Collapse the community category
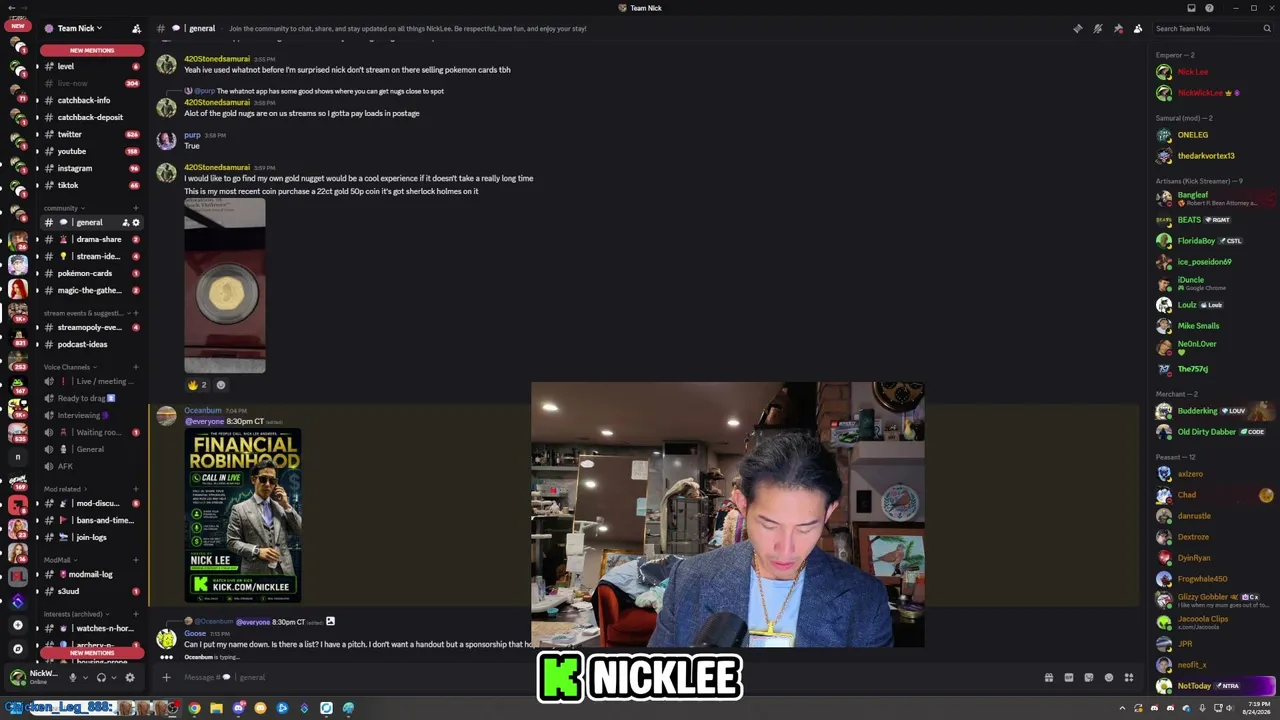Viewport: 1280px width, 720px height. point(63,208)
